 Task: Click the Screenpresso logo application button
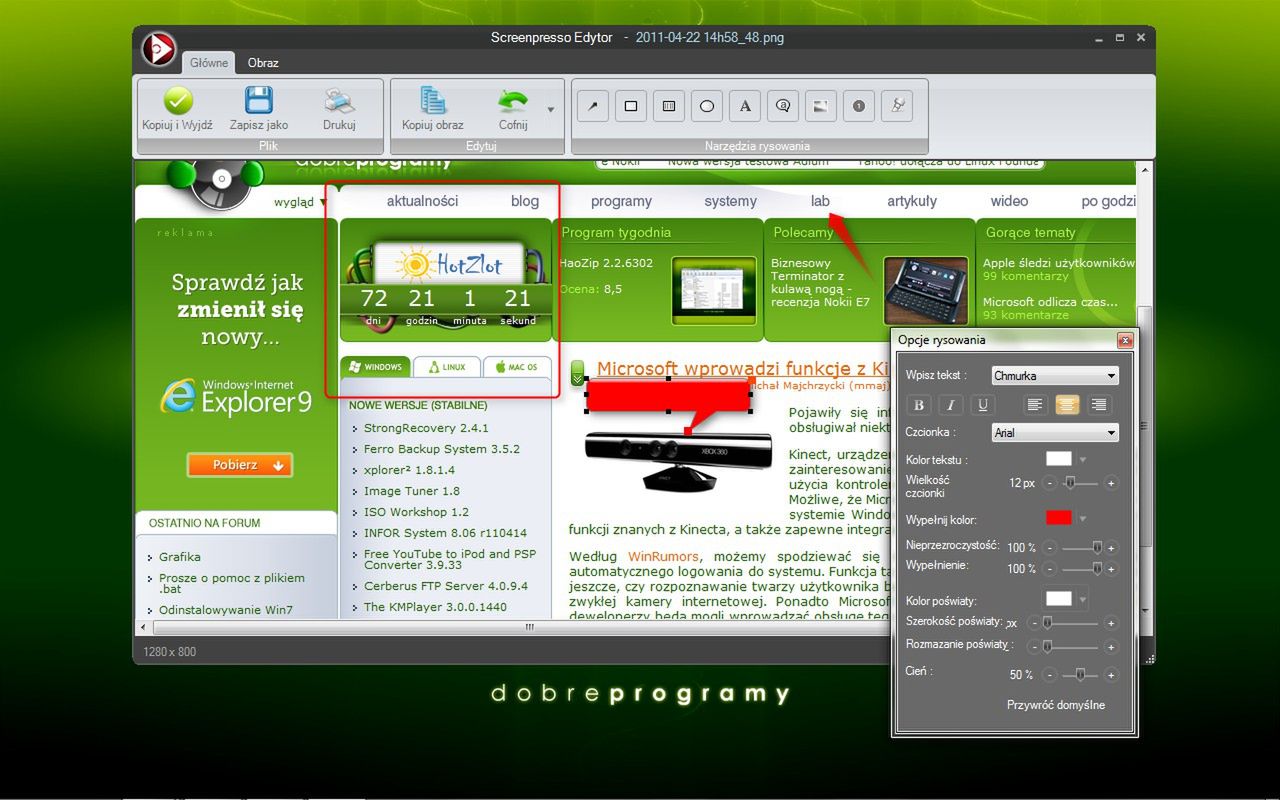point(159,49)
